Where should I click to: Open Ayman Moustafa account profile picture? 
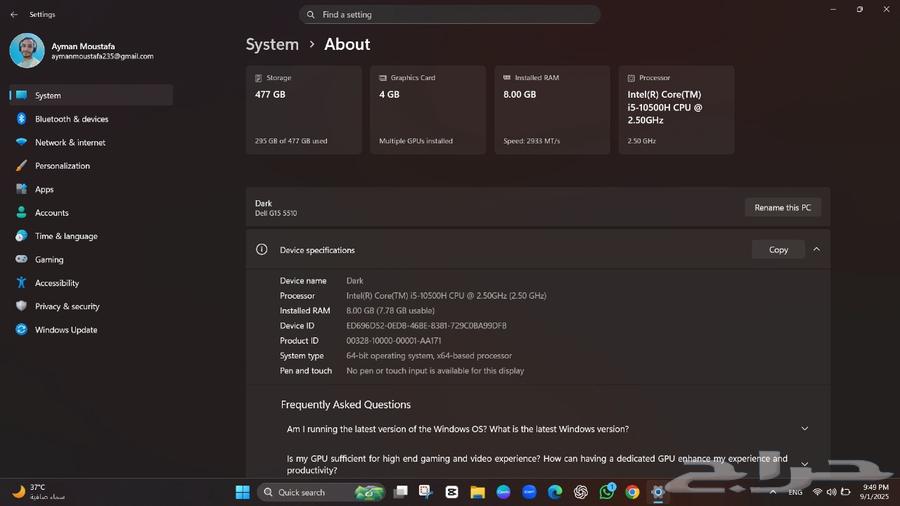tap(27, 50)
